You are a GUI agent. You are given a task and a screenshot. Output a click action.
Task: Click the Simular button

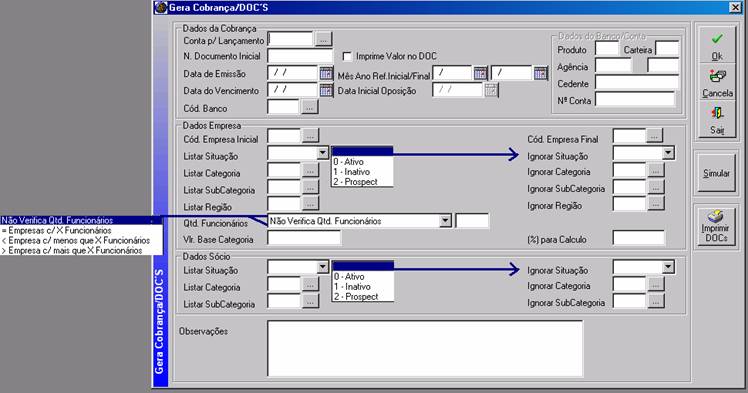pos(717,173)
